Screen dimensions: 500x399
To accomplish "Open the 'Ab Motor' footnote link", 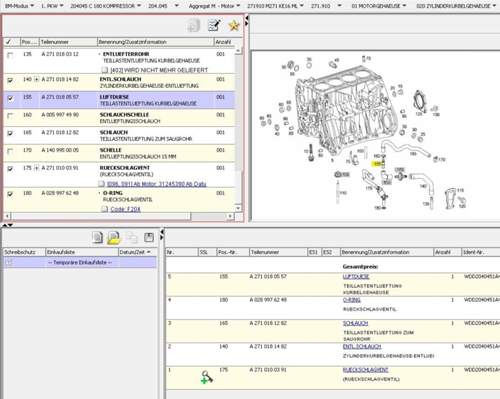I will tap(156, 184).
